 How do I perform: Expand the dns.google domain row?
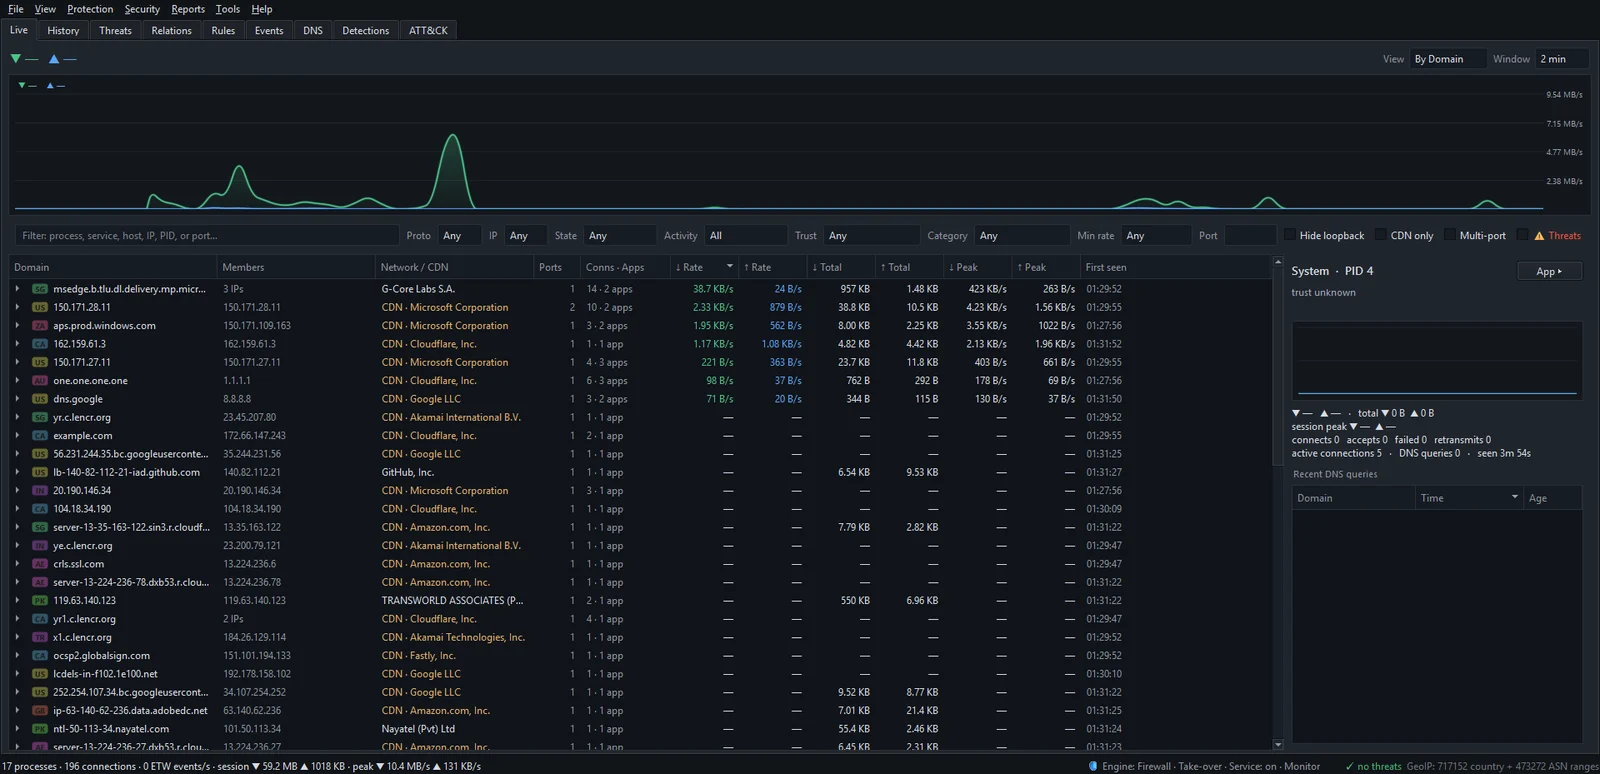click(x=17, y=399)
